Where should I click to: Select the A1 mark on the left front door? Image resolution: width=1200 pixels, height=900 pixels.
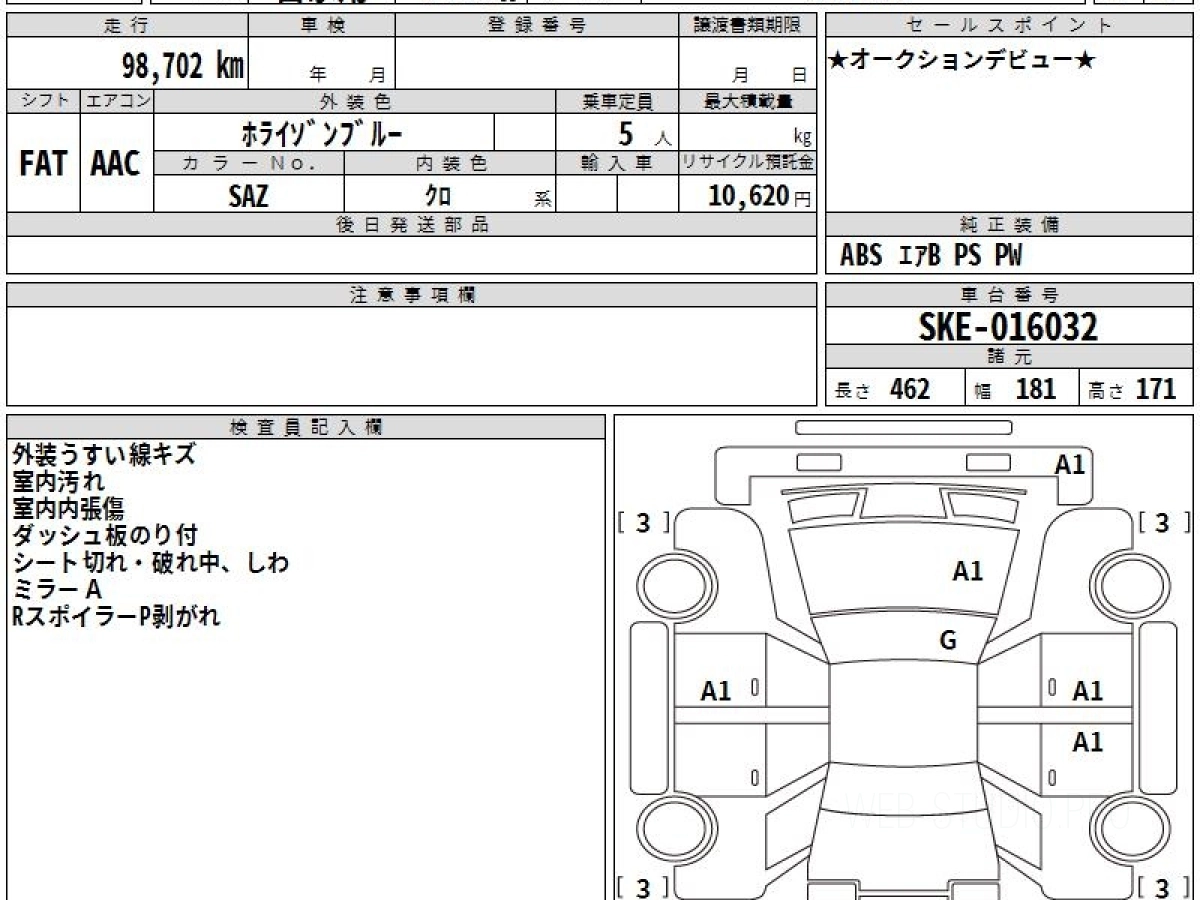[716, 691]
